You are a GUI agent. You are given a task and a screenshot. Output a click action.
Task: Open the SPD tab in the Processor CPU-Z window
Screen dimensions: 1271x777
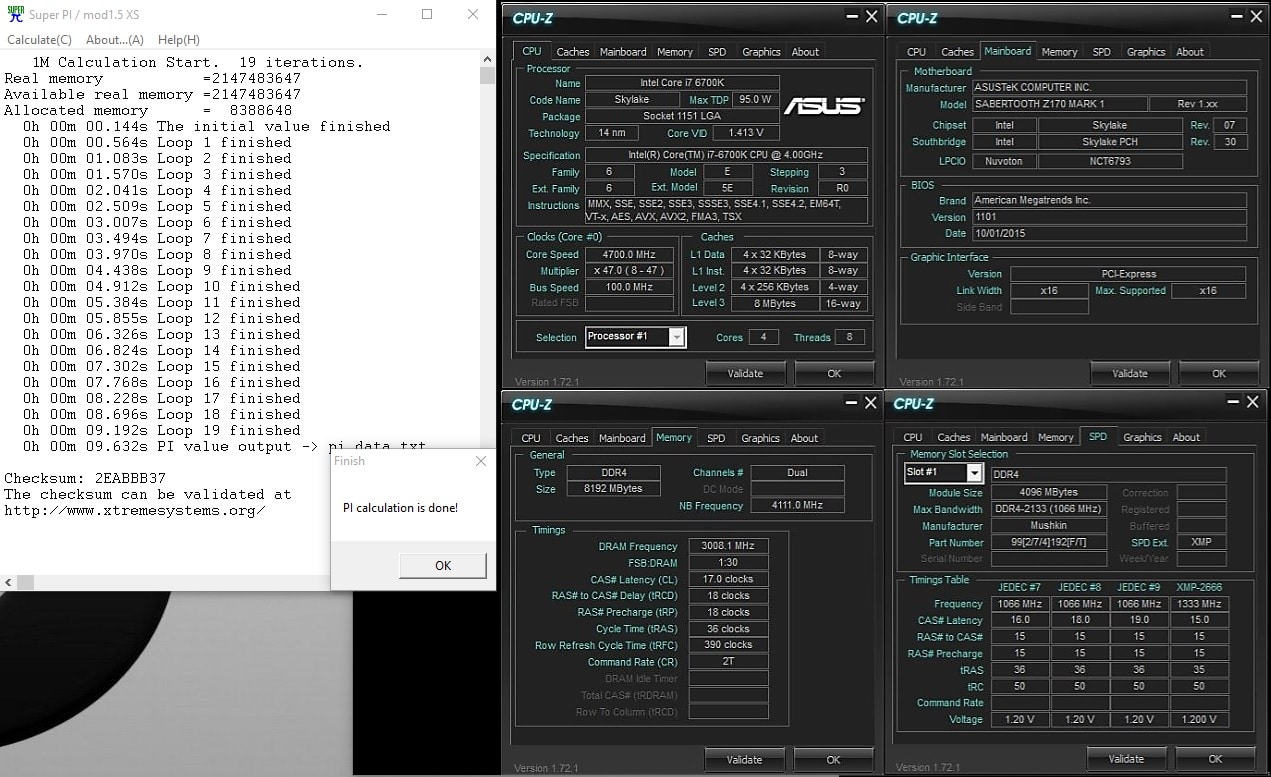point(717,52)
